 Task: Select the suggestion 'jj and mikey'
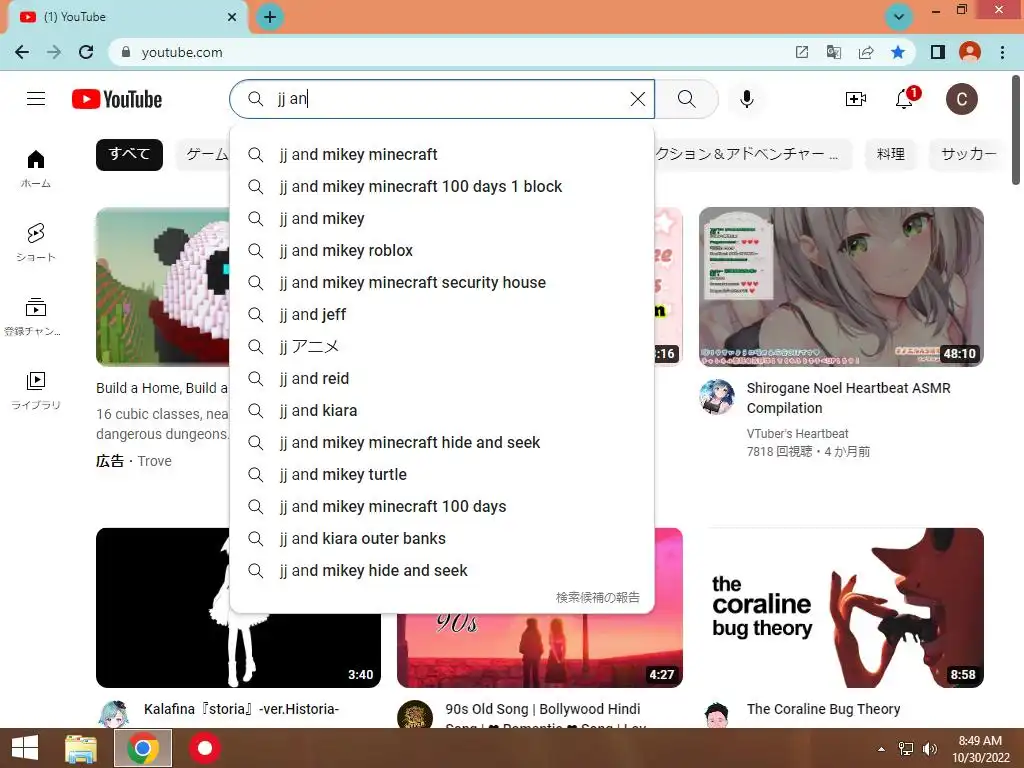pos(442,218)
